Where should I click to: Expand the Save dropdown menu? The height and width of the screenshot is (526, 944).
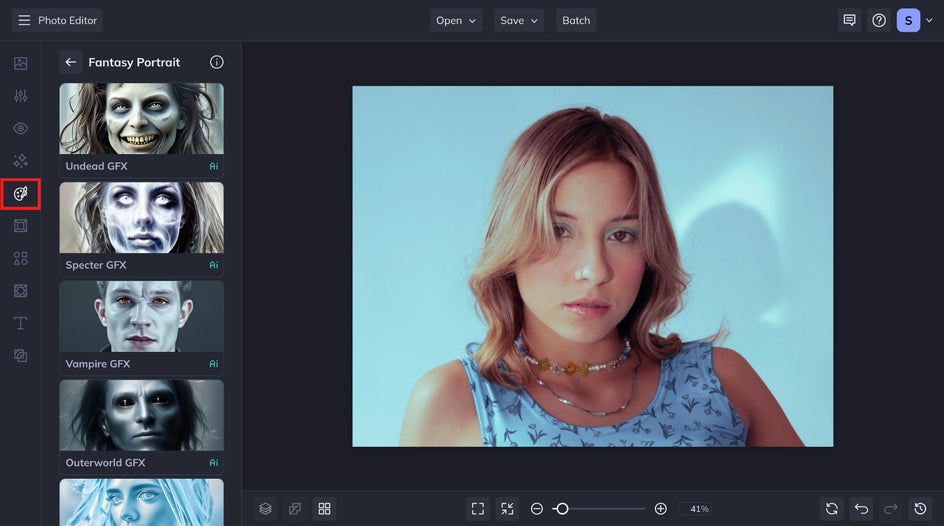tap(518, 20)
